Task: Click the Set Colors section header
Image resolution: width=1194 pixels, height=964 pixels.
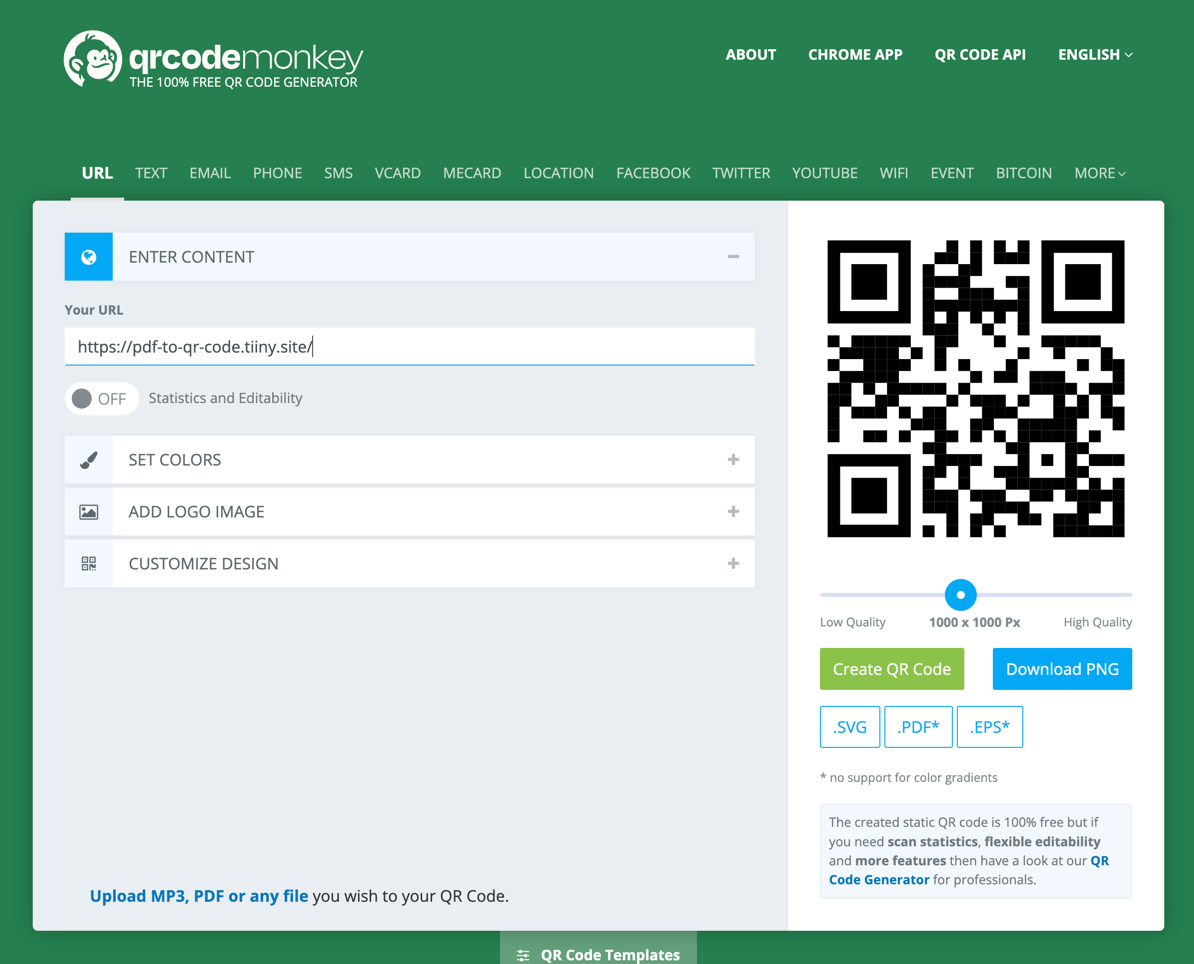Action: pyautogui.click(x=410, y=460)
